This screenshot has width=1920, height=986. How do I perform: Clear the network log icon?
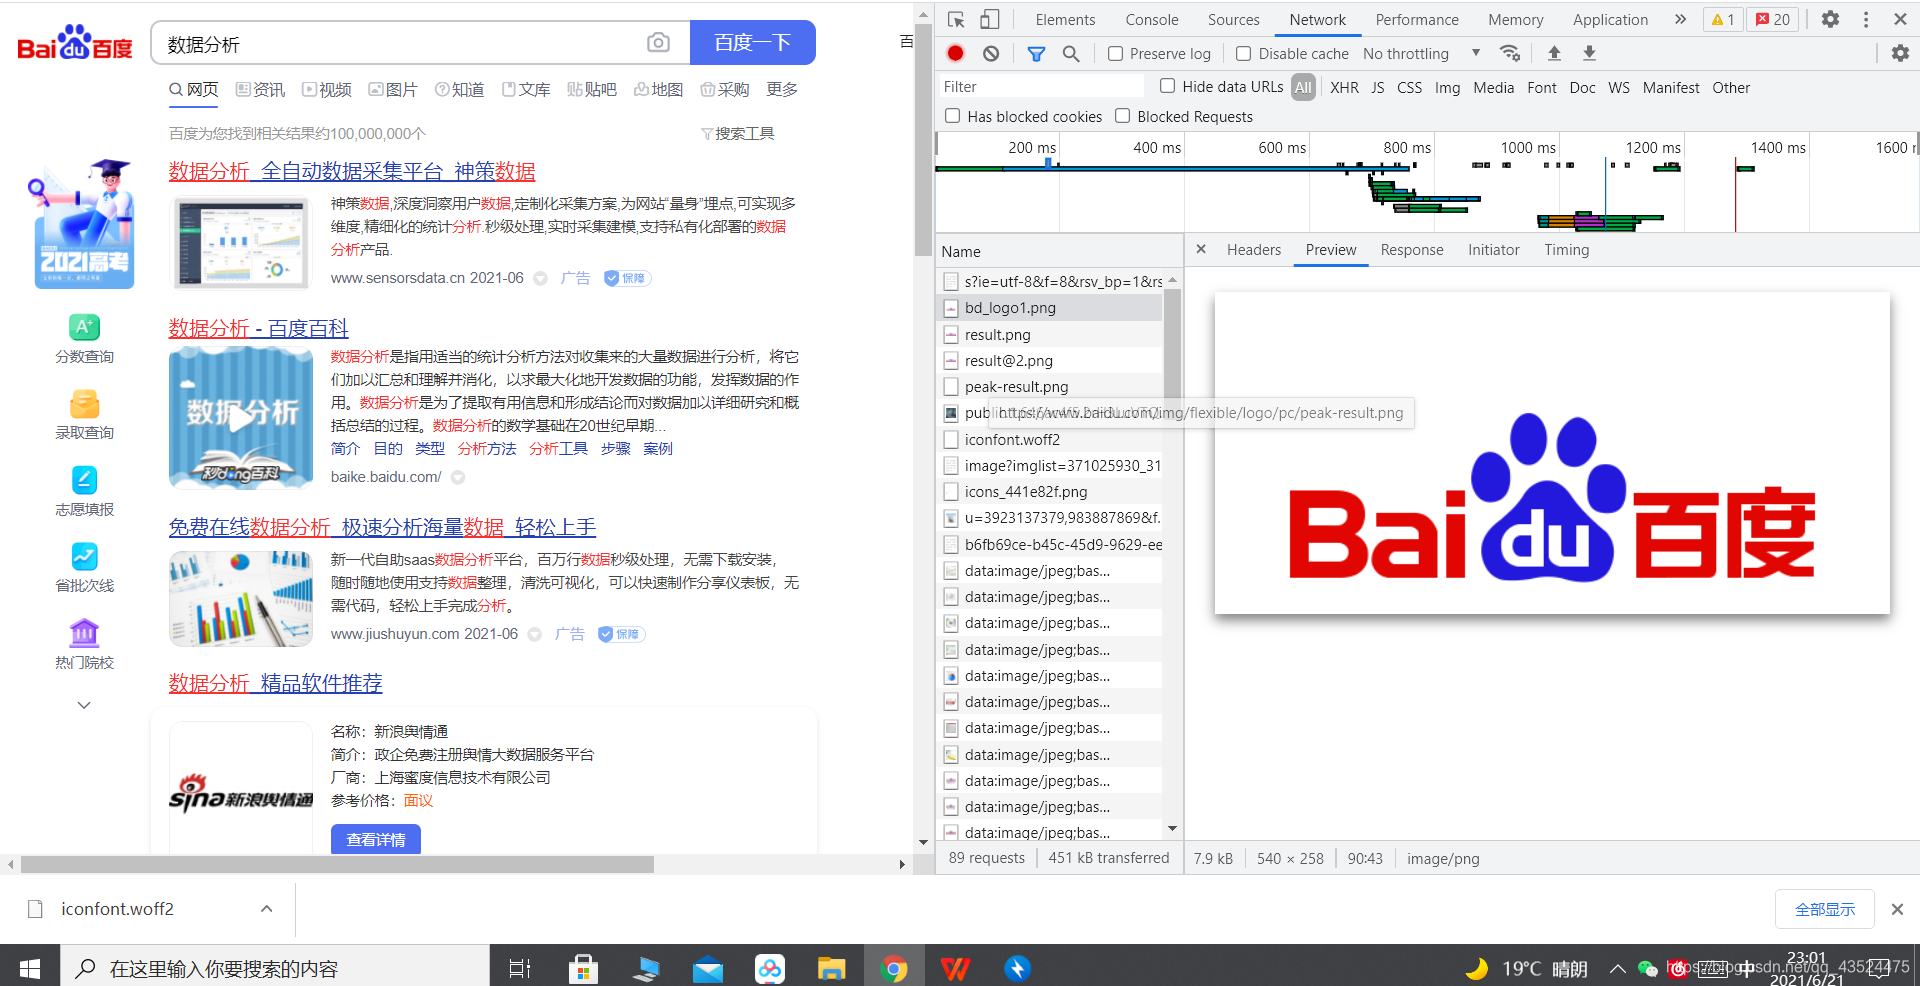click(x=991, y=54)
